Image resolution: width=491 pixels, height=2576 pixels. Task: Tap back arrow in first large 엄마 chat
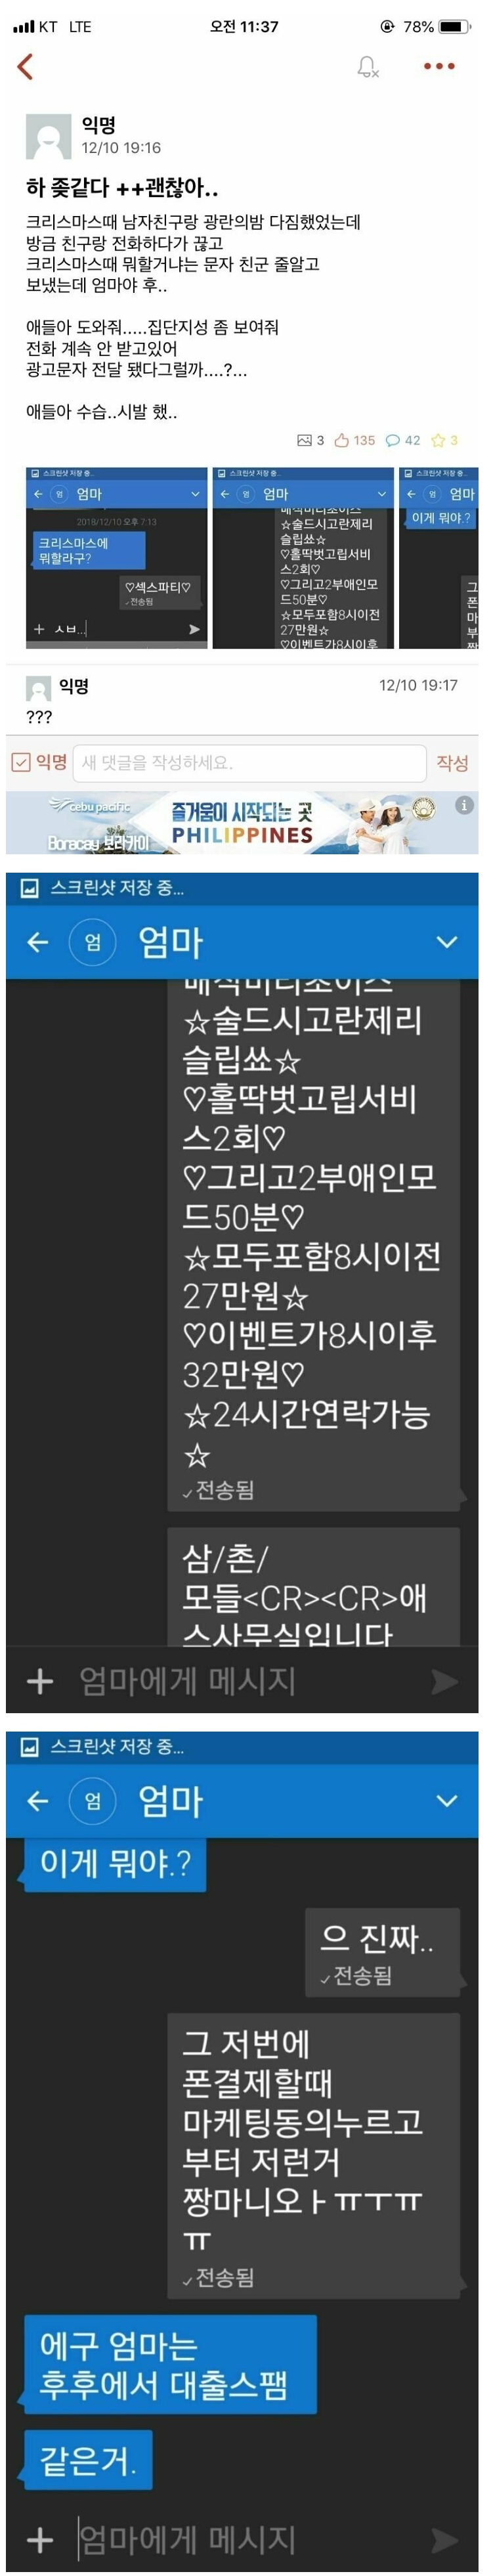pos(37,942)
